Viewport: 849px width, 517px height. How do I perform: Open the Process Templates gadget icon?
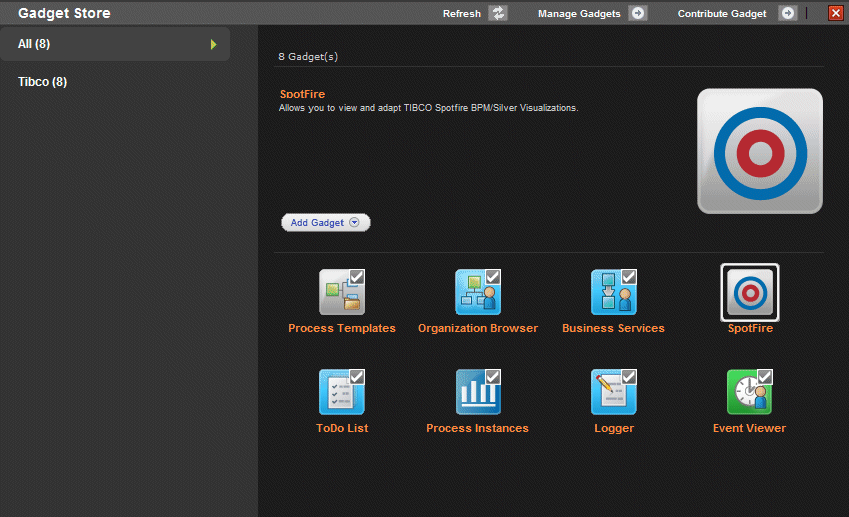click(342, 292)
